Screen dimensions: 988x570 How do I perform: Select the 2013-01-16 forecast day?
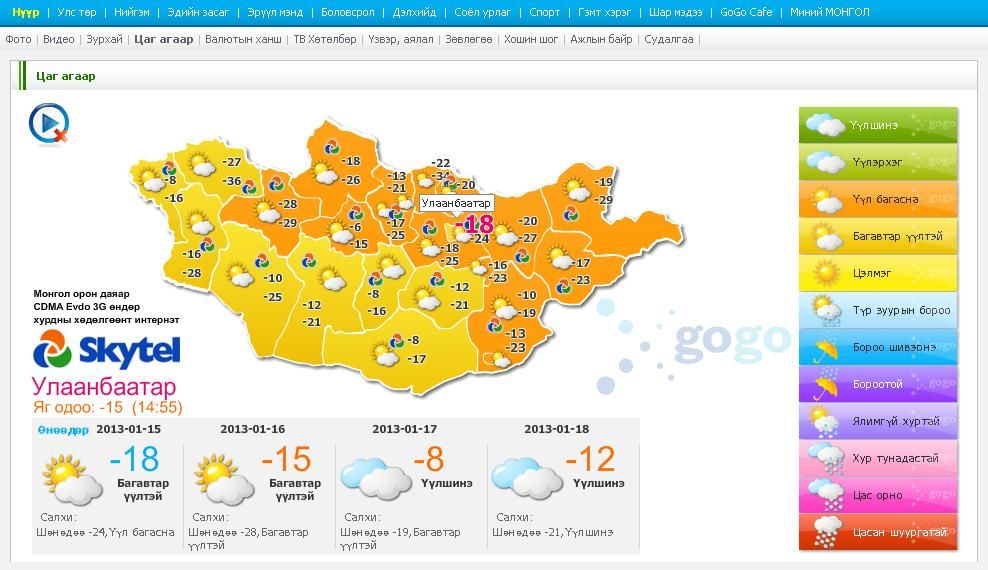[252, 429]
